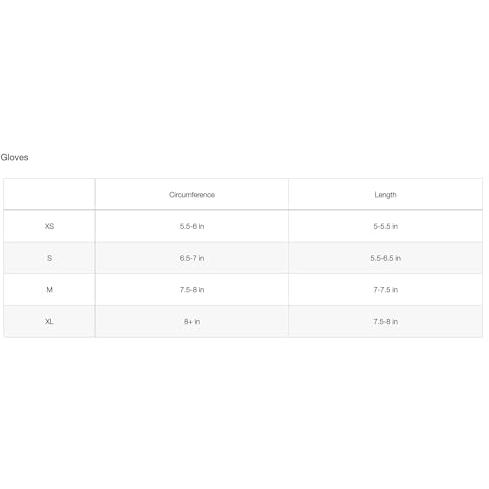Select XS length 5-5.5 in cell
The image size is (489, 489).
[385, 226]
